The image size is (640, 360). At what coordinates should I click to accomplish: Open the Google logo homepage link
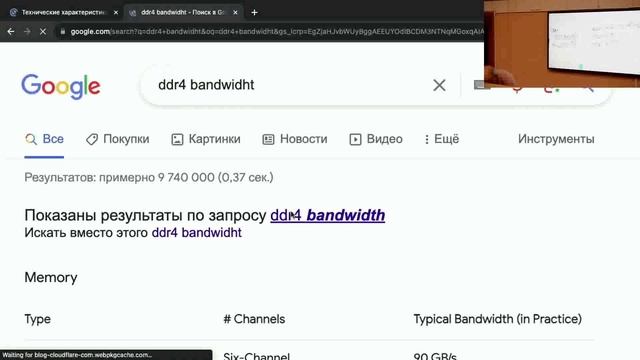(61, 86)
